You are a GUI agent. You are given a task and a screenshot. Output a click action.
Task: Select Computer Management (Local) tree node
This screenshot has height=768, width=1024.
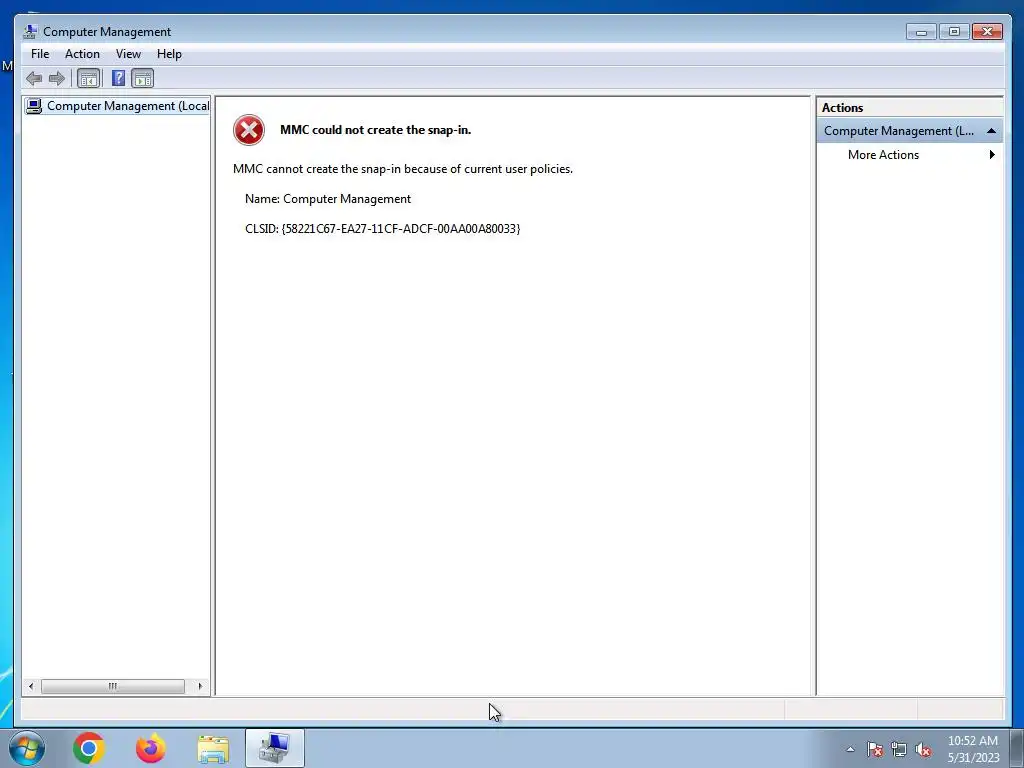pos(118,106)
